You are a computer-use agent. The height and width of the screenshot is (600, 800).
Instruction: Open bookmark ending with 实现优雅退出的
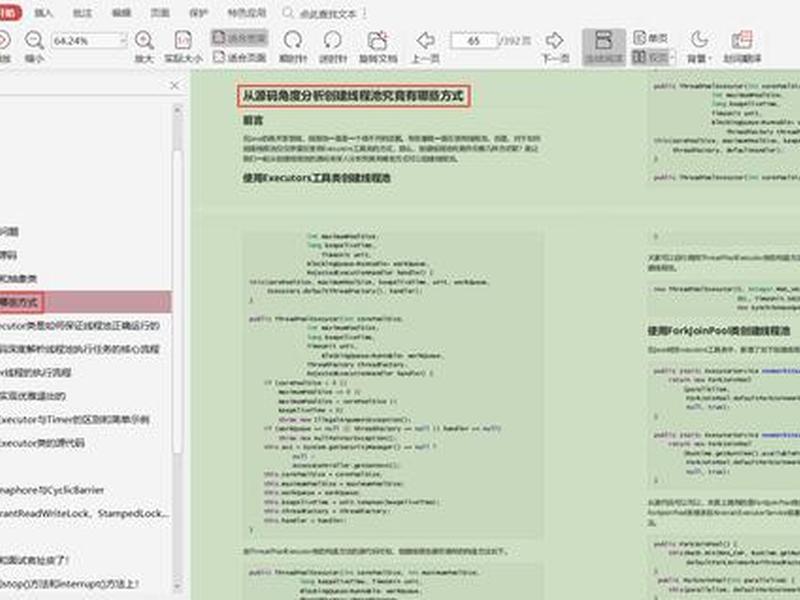coord(33,396)
